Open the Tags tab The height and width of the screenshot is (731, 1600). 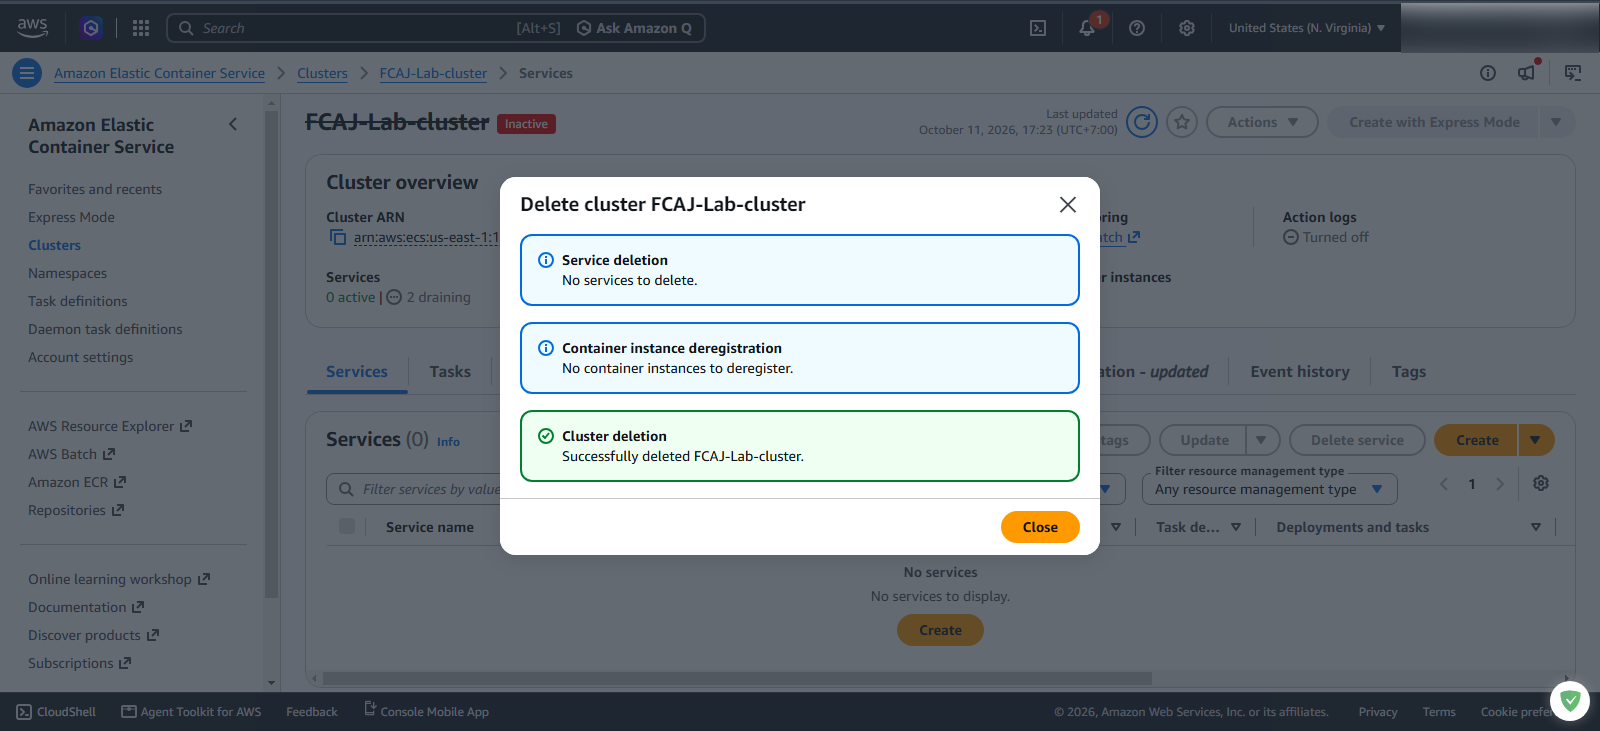pyautogui.click(x=1409, y=372)
